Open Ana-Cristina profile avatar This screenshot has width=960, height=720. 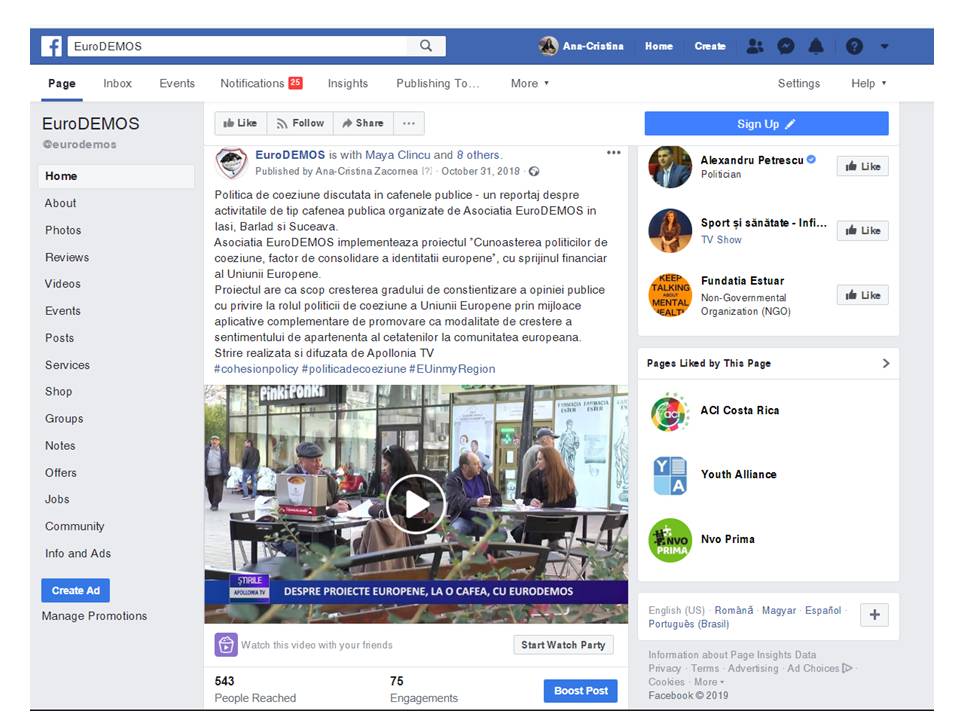click(548, 46)
